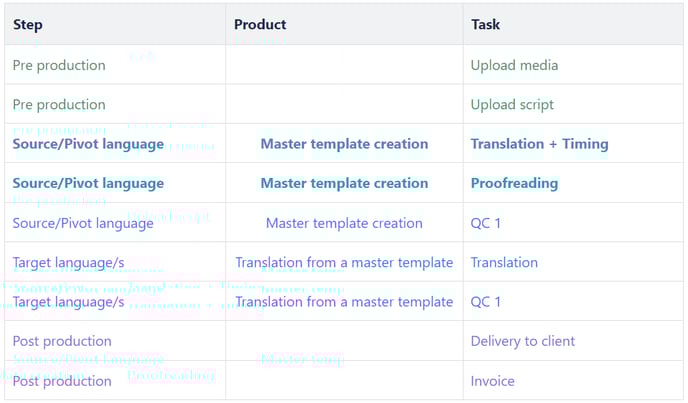Select Translation from a master template beside Translation
This screenshot has height=403, width=688.
tap(344, 263)
